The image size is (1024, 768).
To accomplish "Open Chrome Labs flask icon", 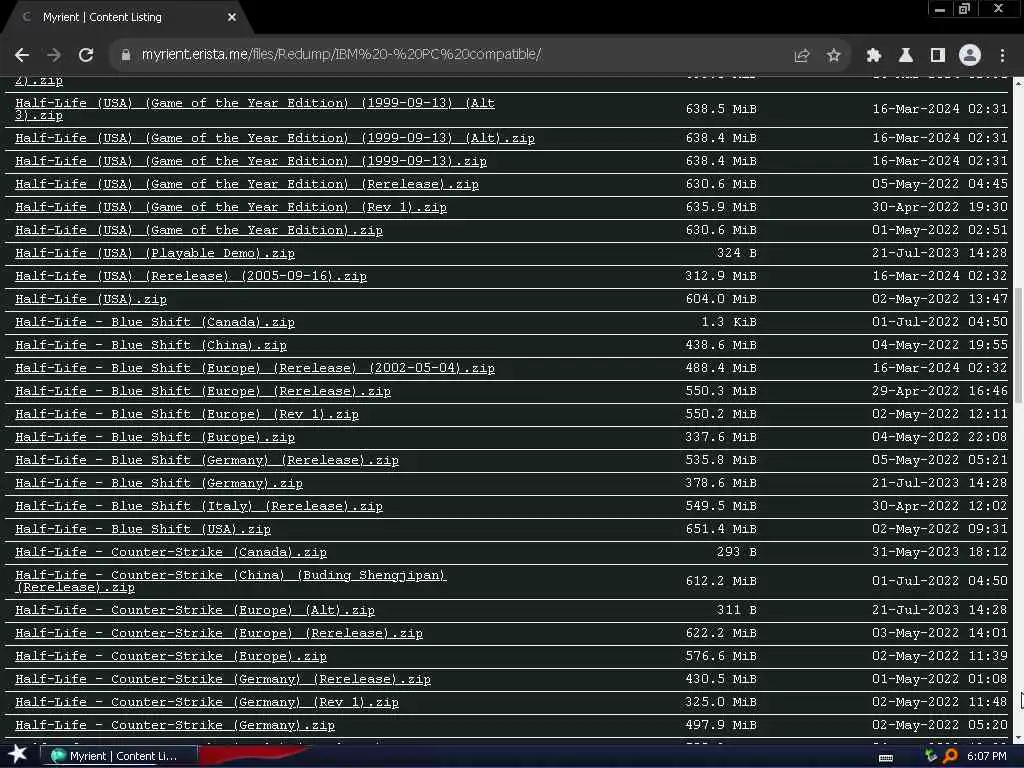I will pos(905,56).
